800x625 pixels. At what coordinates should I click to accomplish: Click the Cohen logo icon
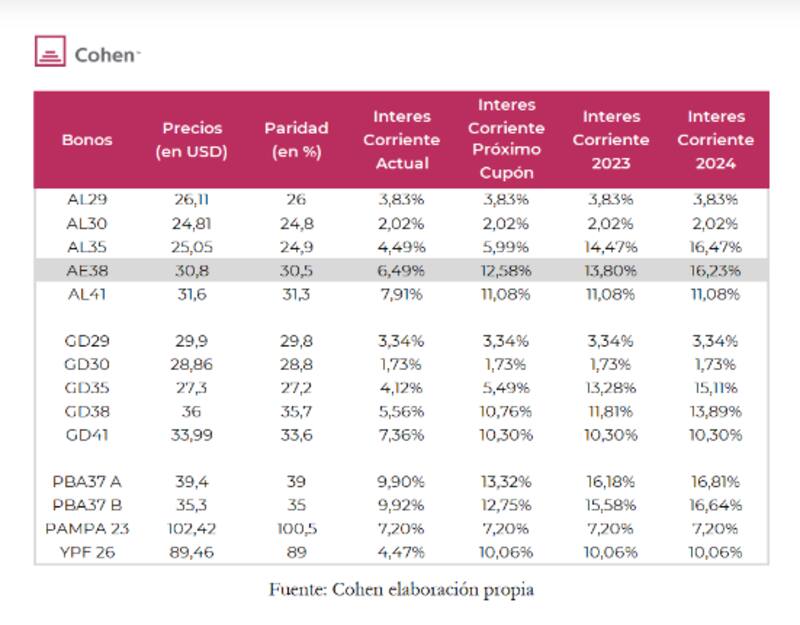(50, 51)
